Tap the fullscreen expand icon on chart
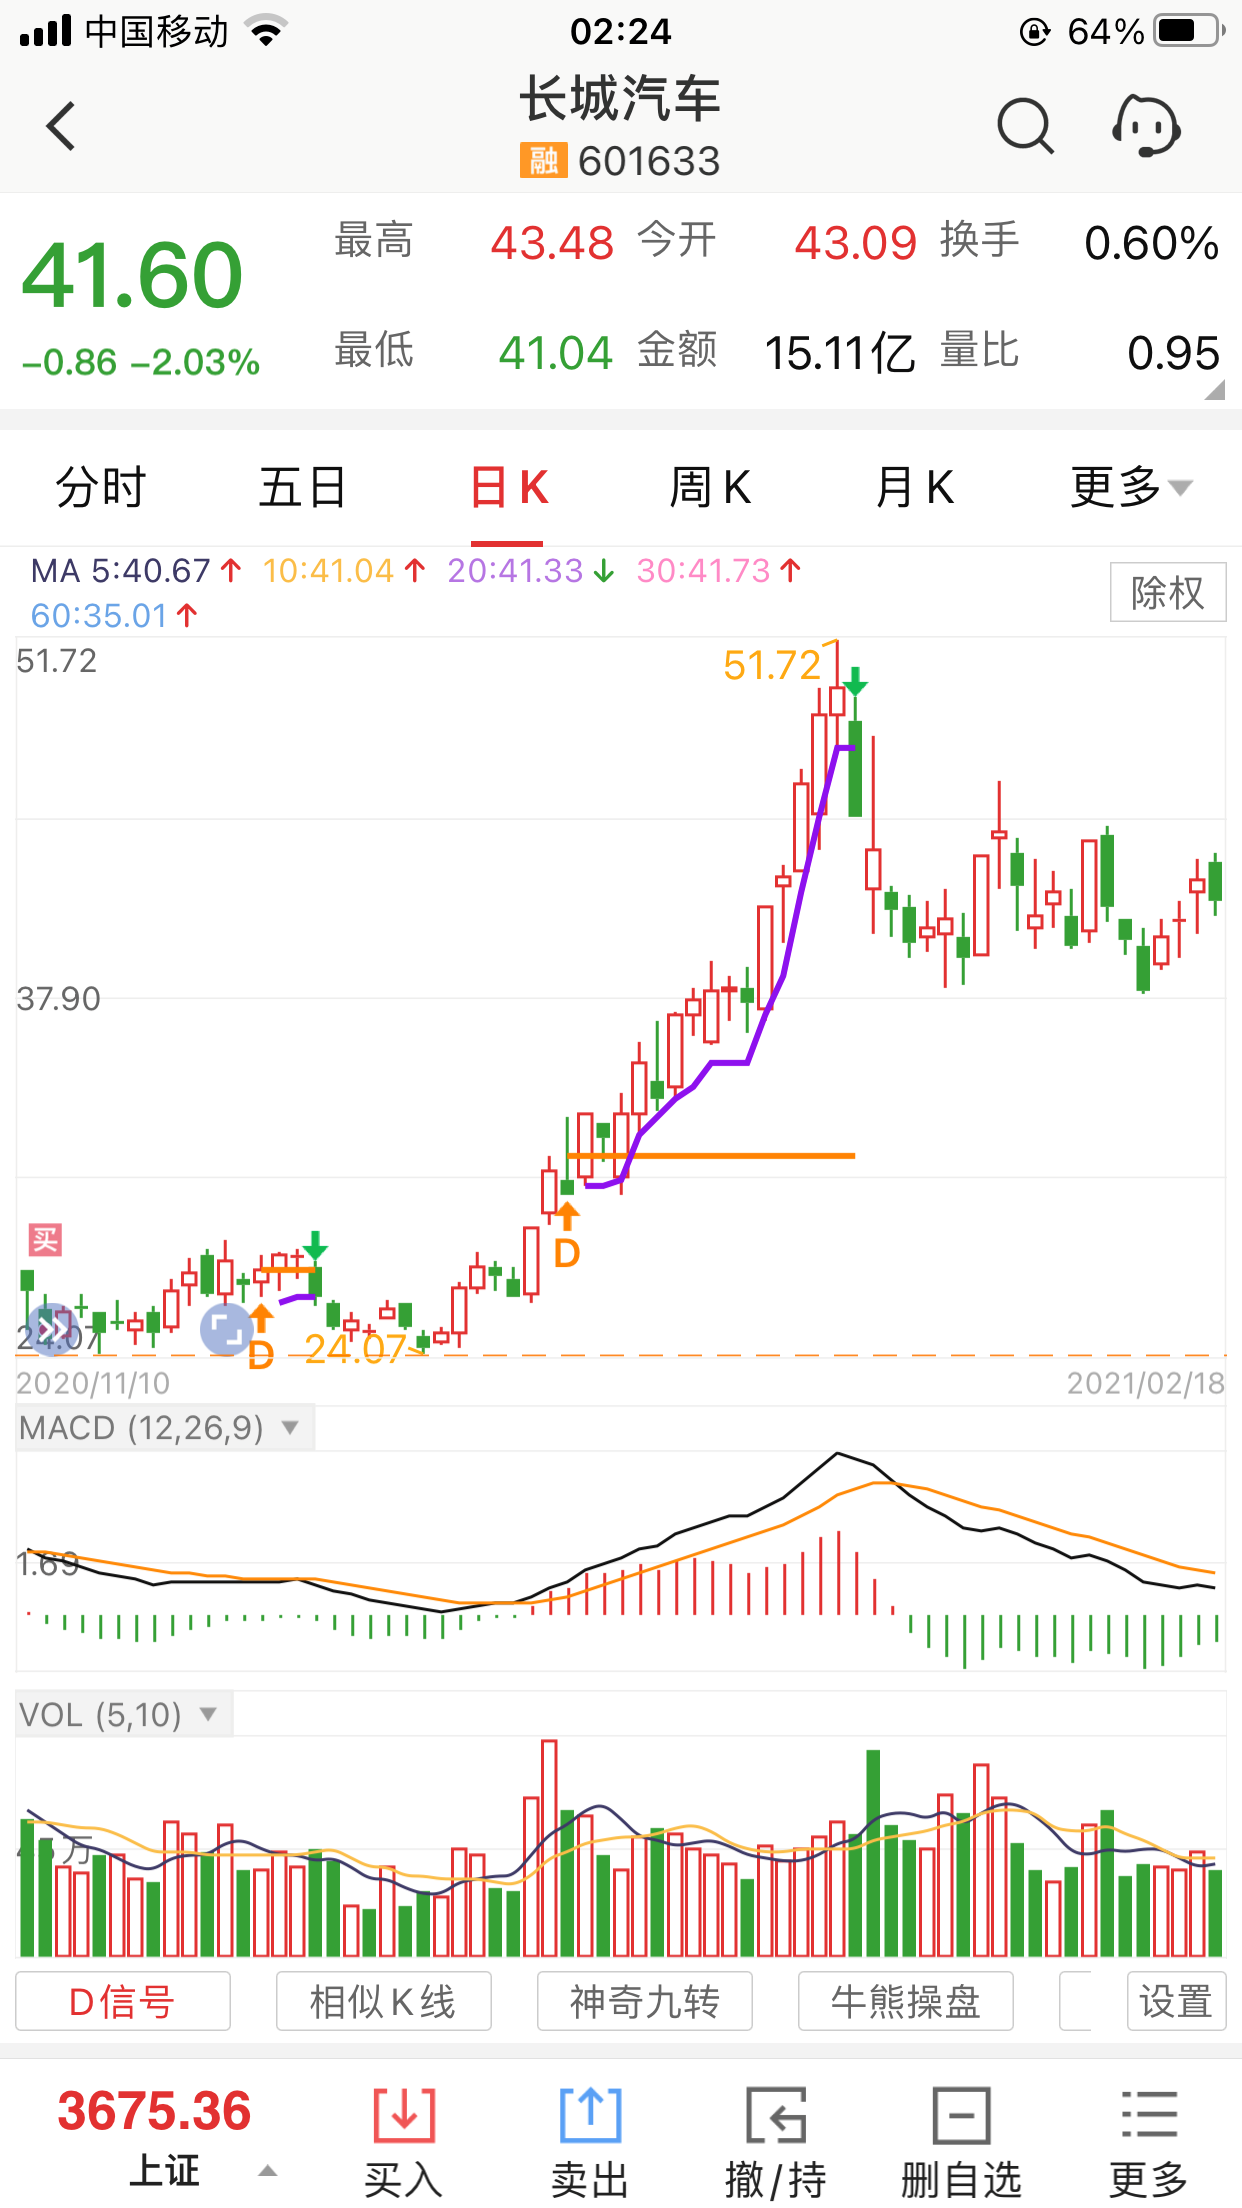The image size is (1242, 2208). [226, 1330]
